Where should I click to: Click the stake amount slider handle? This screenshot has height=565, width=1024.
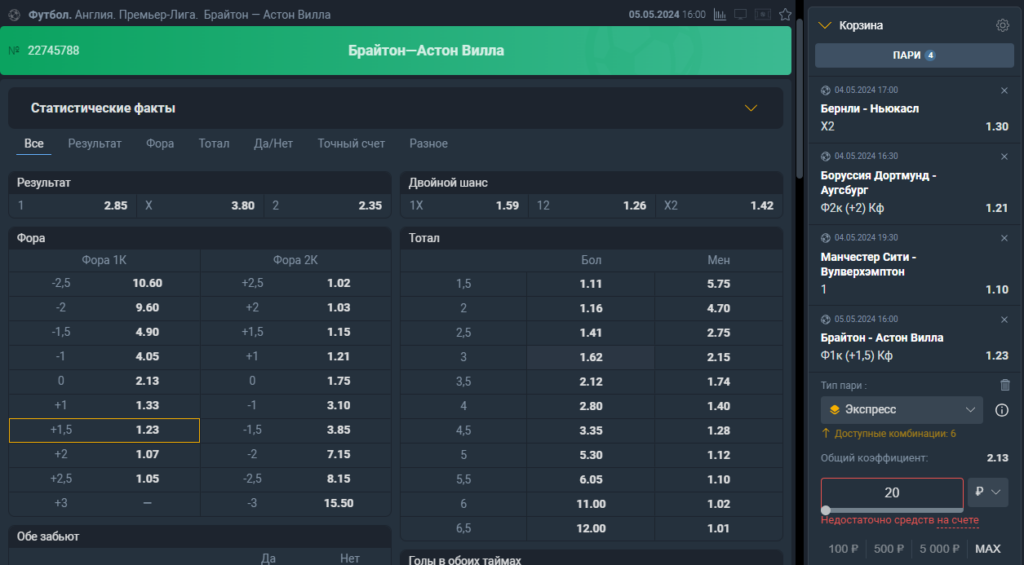826,510
